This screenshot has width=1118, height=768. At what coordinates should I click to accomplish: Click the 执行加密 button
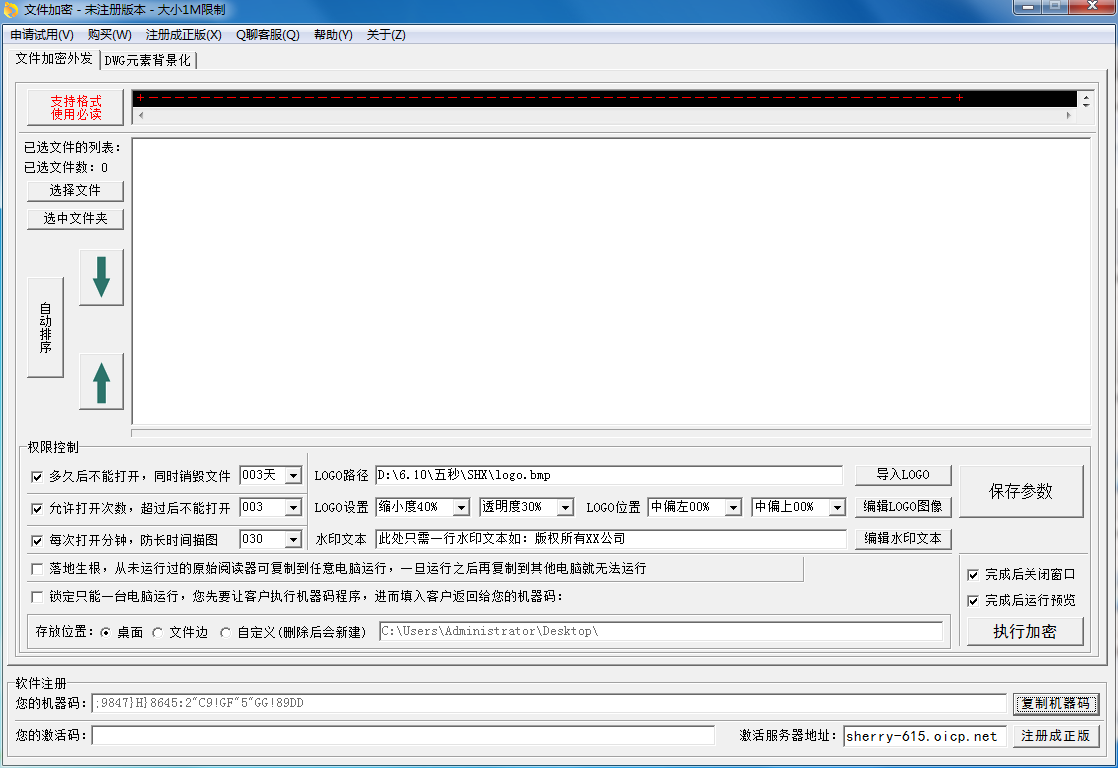click(1025, 632)
